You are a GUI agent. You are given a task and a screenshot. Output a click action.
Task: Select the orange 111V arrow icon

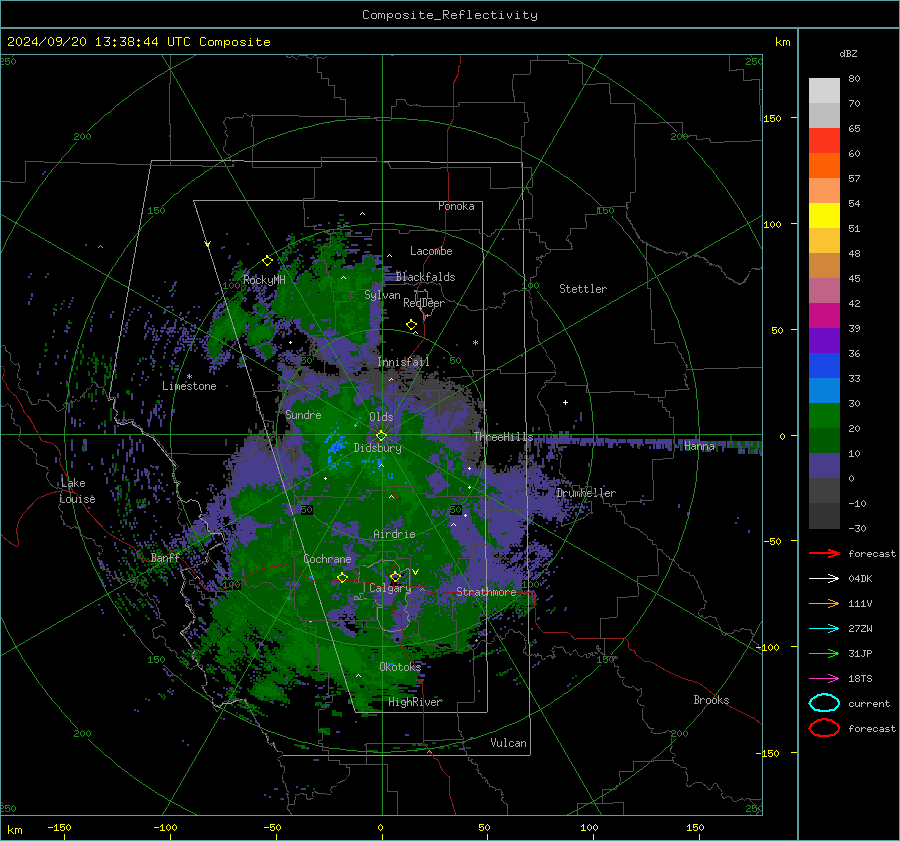click(x=824, y=603)
